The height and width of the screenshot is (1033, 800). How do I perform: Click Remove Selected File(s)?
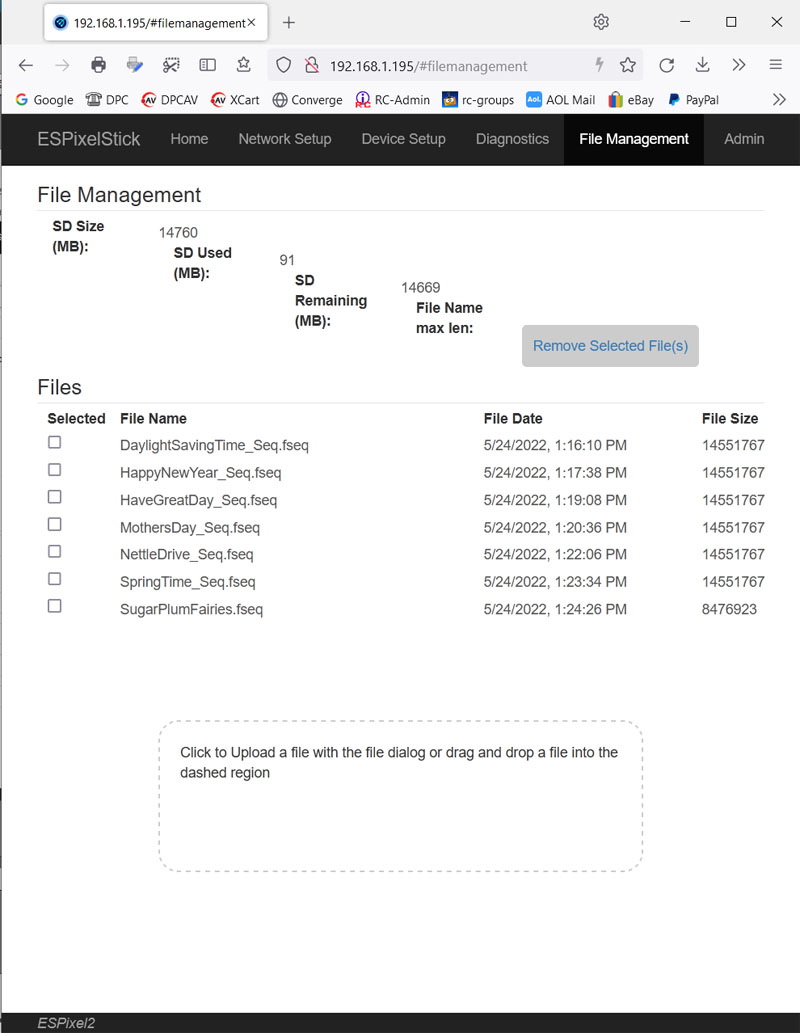[x=610, y=345]
